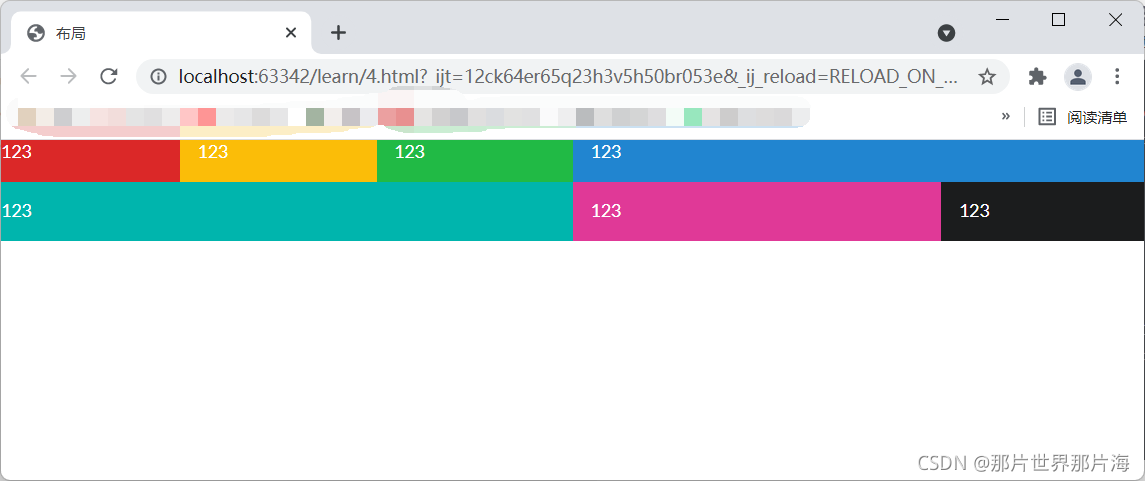Screen dimensions: 1145x481
Task: Open the tab search dropdown arrow
Action: [946, 33]
